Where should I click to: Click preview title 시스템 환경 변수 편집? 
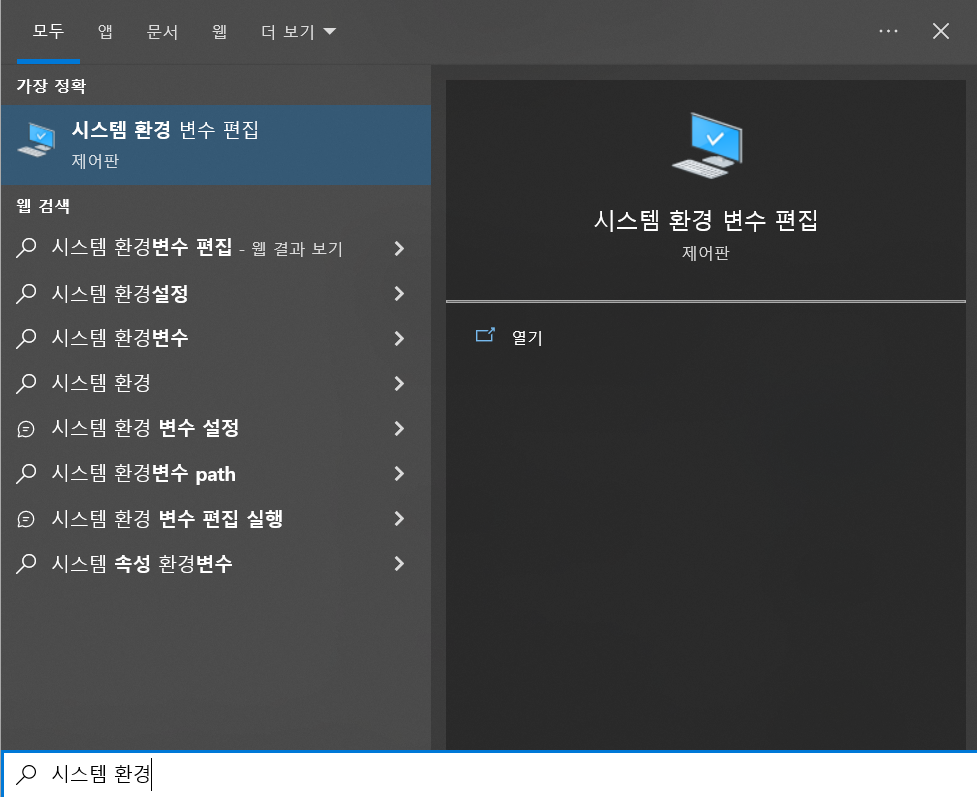click(x=705, y=220)
